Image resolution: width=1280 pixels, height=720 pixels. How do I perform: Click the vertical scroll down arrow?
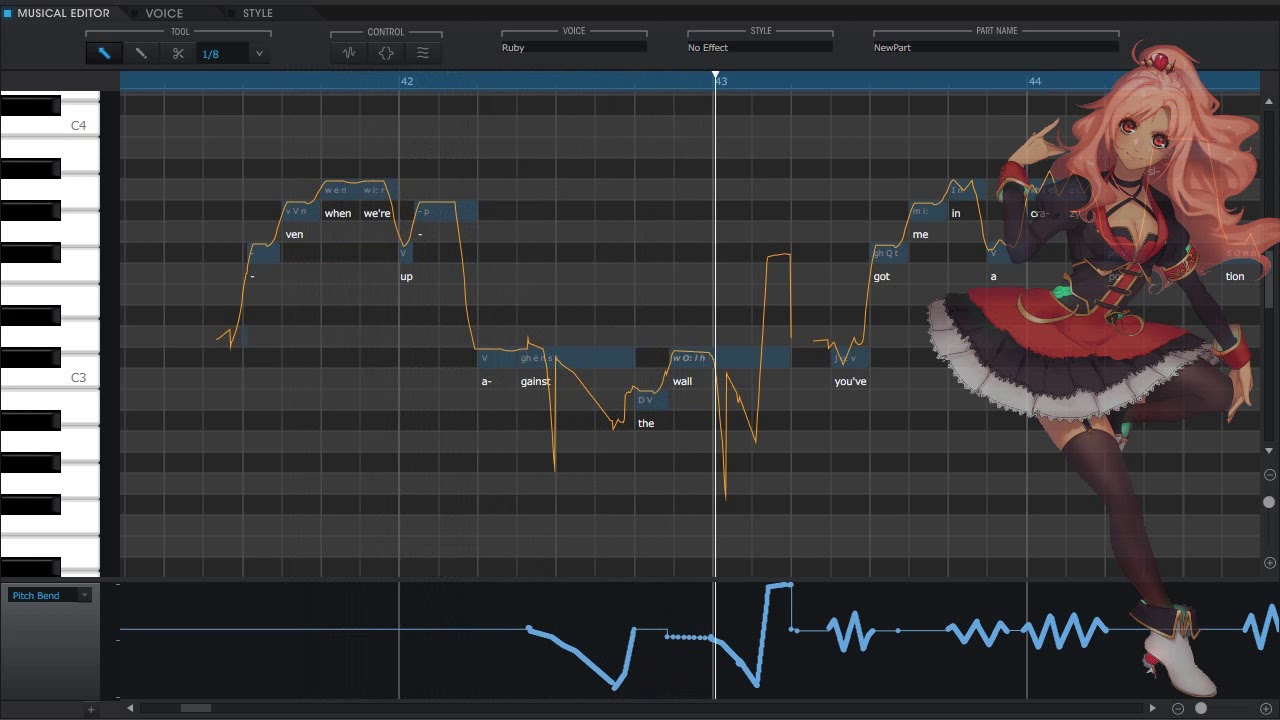[x=1270, y=451]
